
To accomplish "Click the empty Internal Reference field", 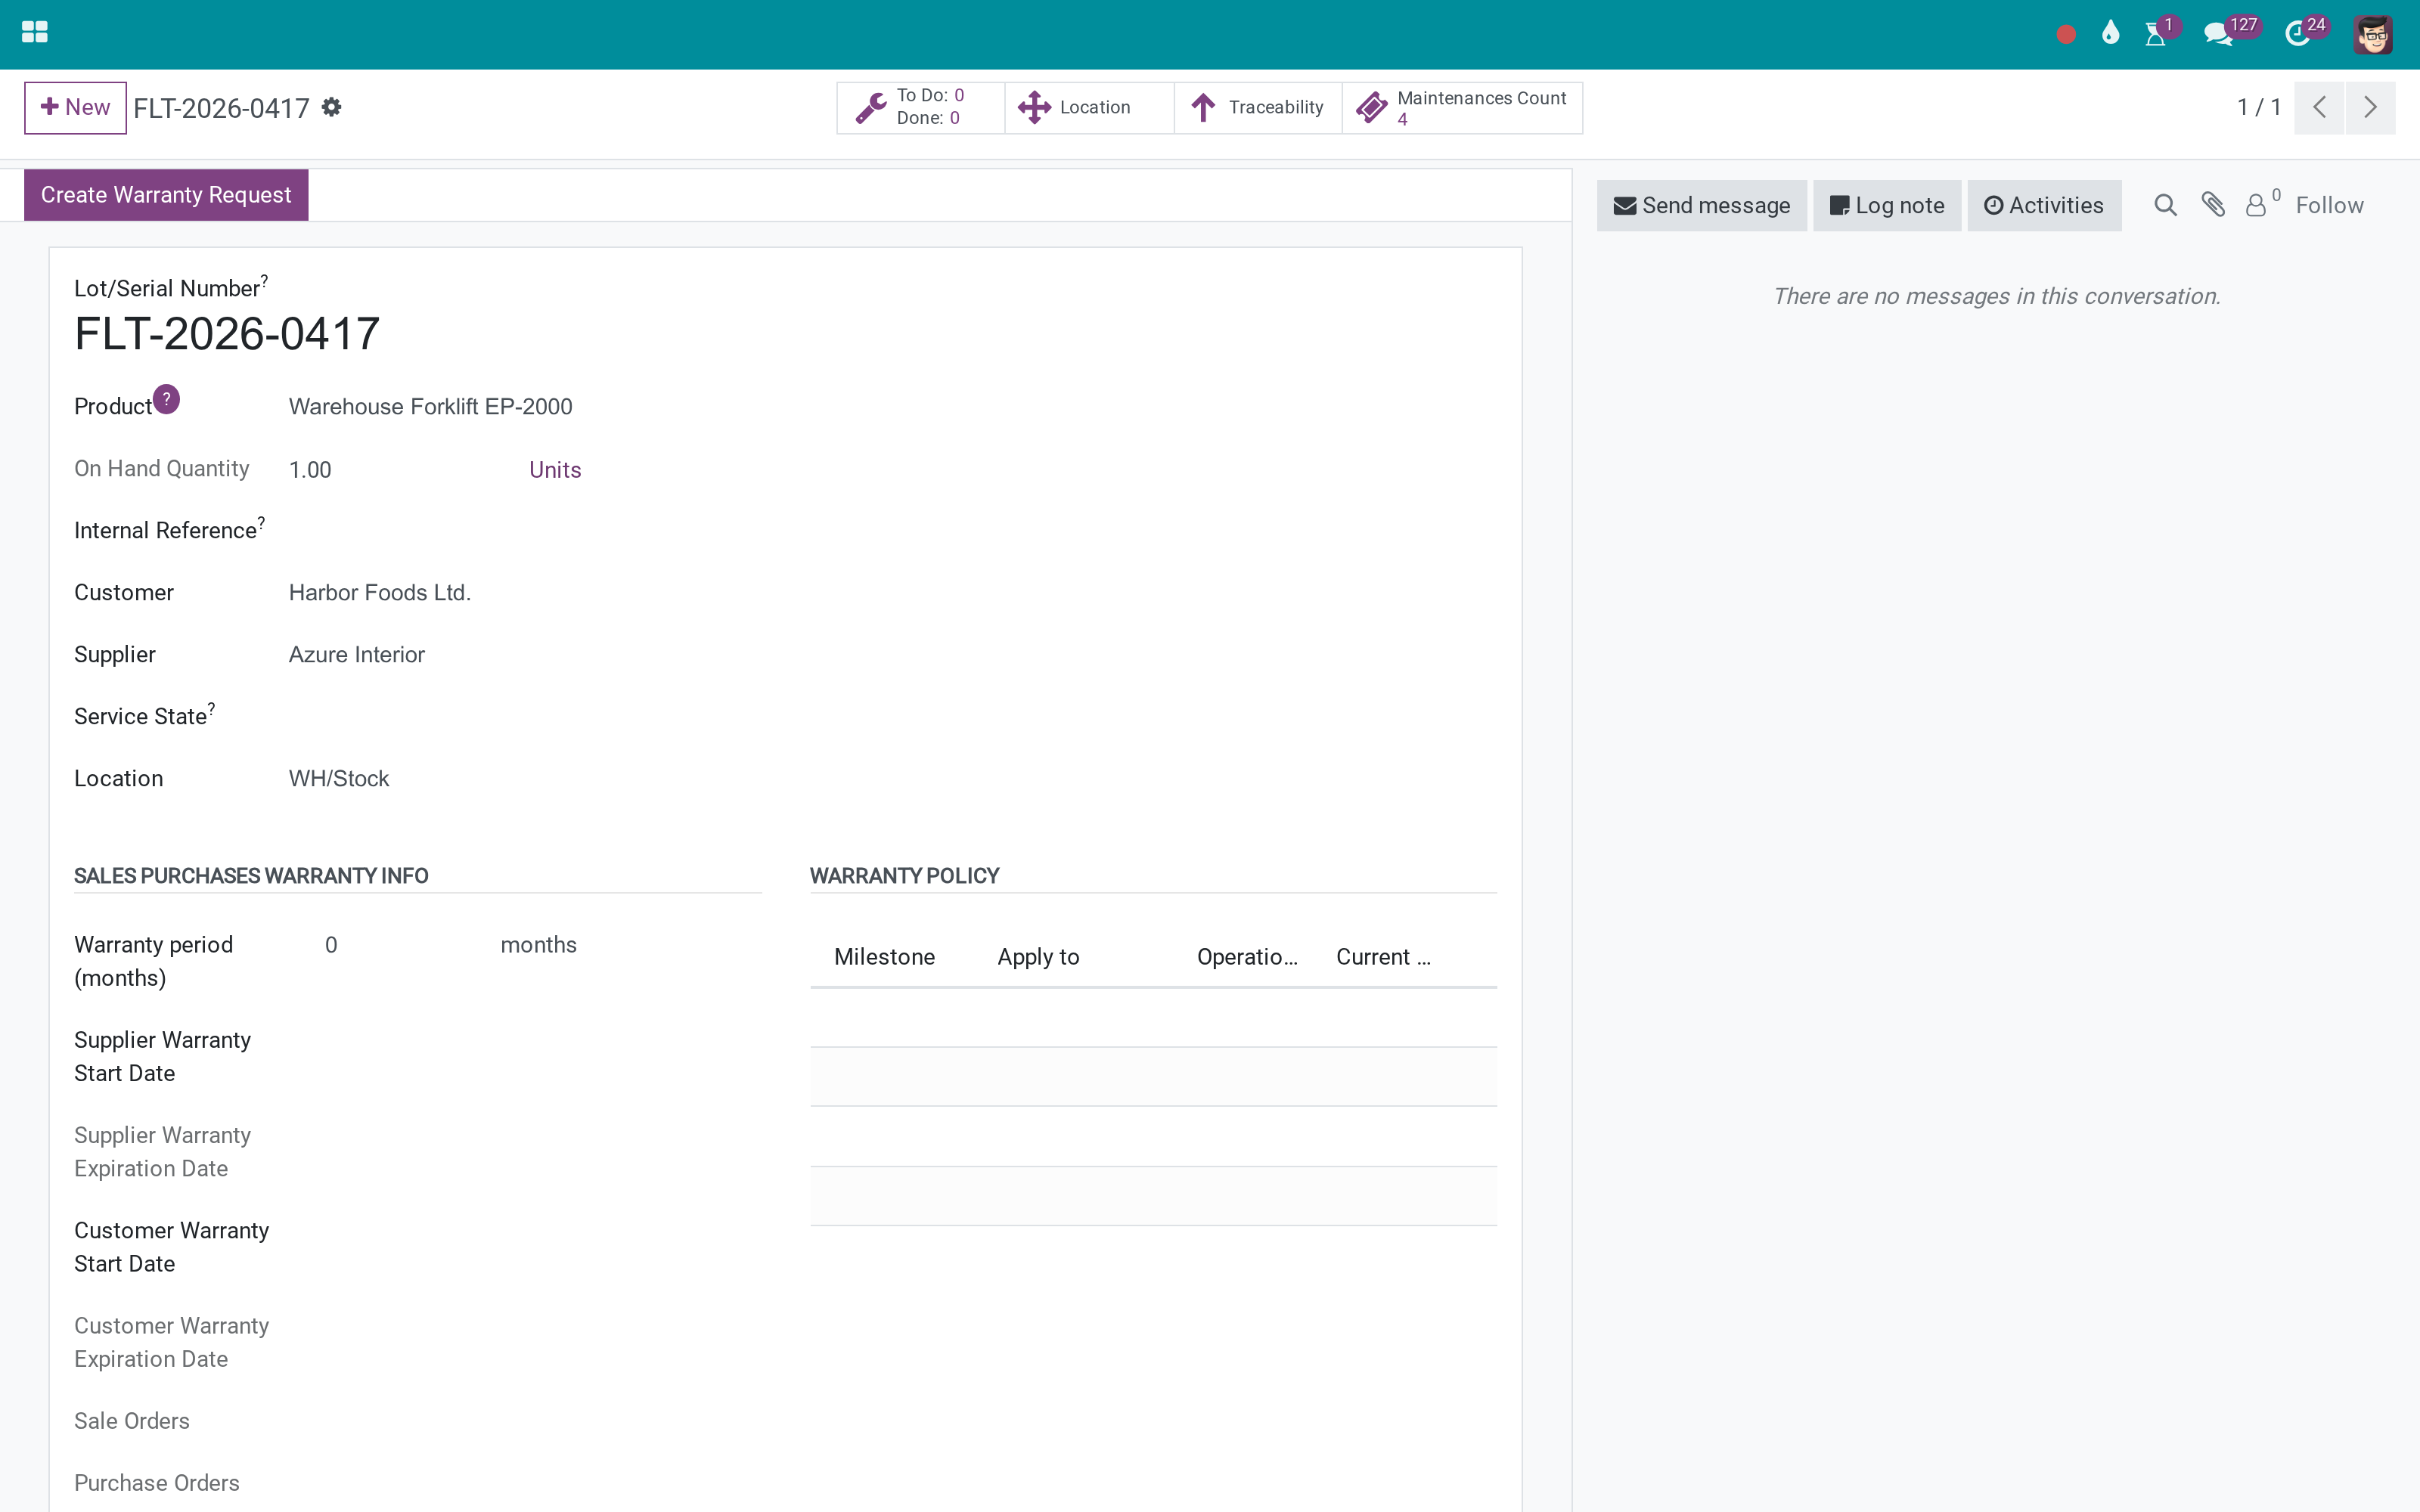I will (525, 531).
